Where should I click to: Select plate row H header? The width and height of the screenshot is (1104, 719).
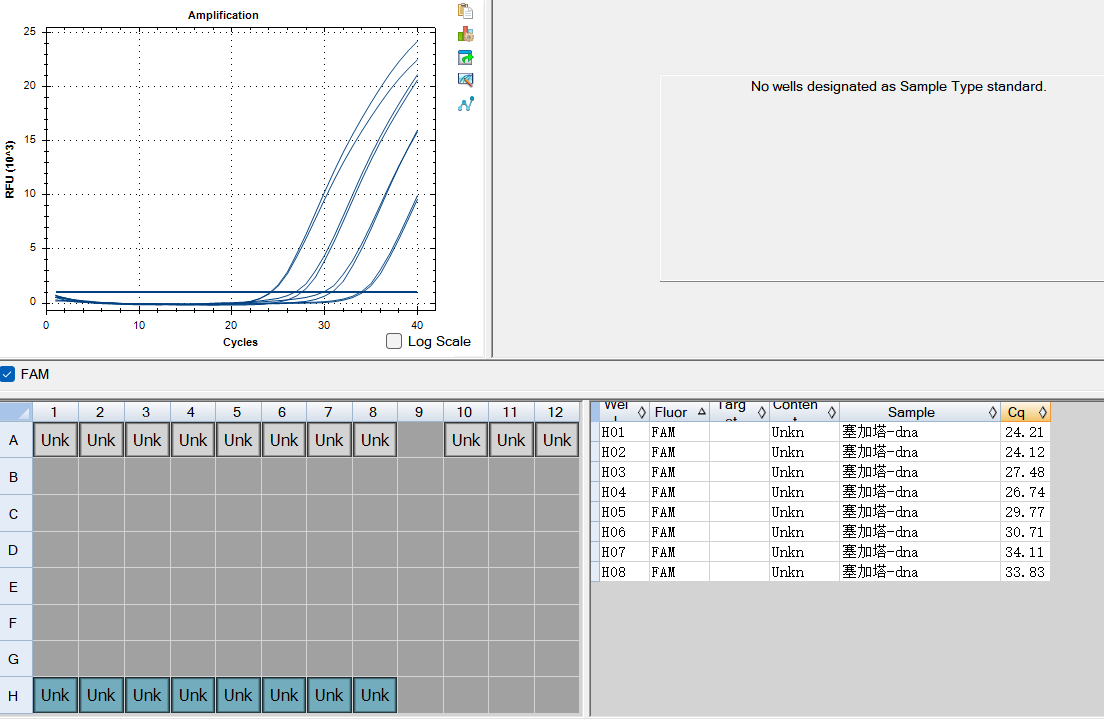[13, 696]
